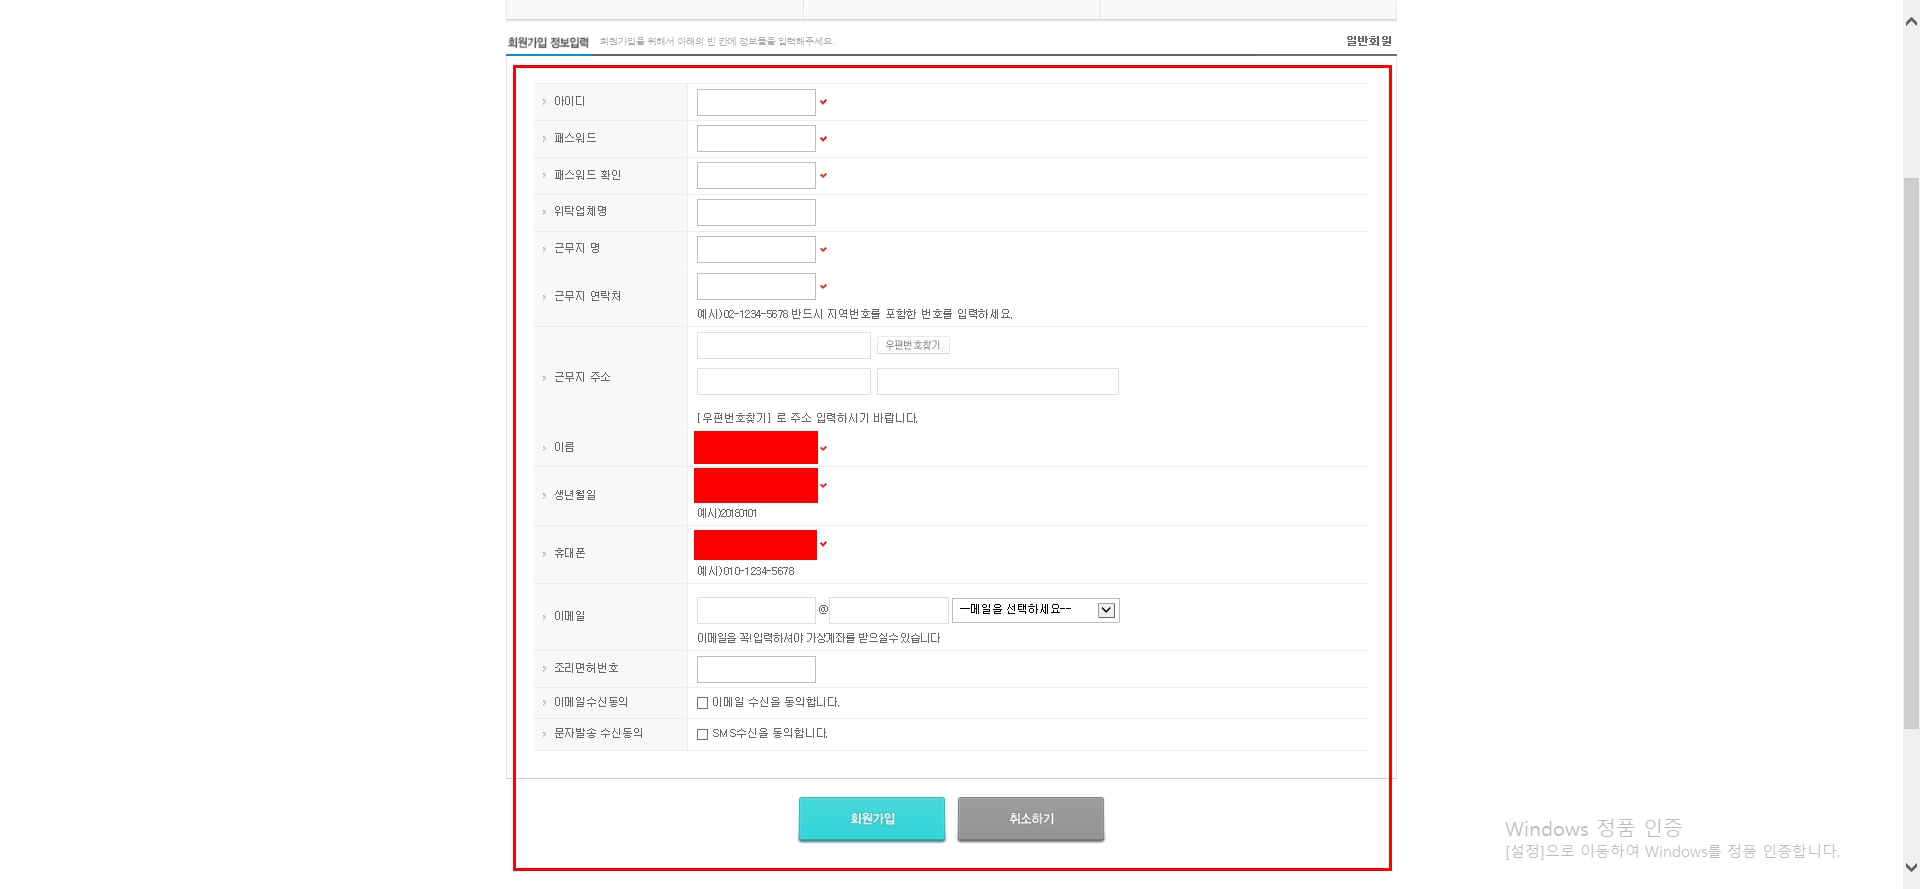Click the 근무지 연락처 input field
This screenshot has width=1920, height=889.
(756, 286)
